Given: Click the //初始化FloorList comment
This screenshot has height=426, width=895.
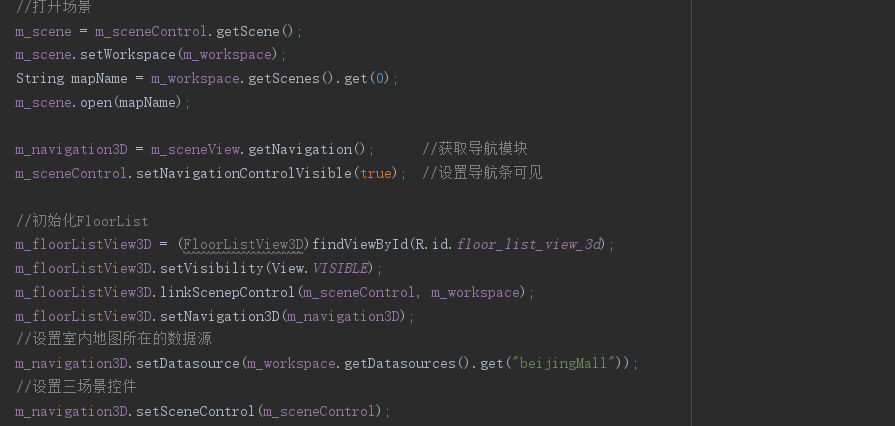Looking at the screenshot, I should pyautogui.click(x=82, y=221).
